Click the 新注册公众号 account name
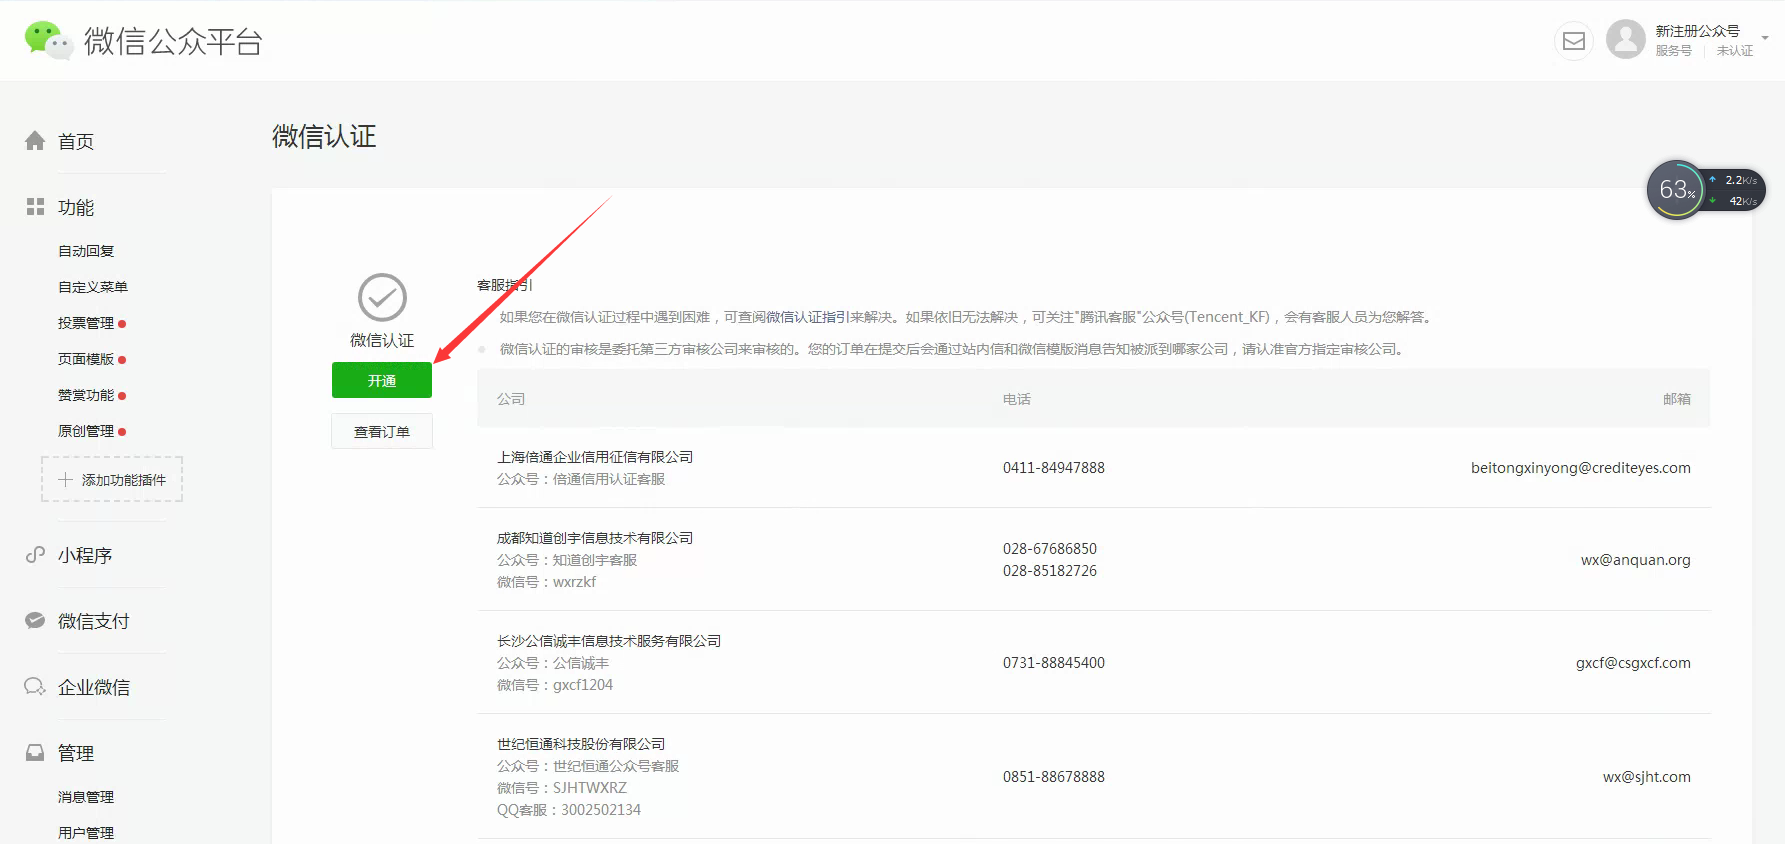This screenshot has height=844, width=1785. tap(1697, 31)
